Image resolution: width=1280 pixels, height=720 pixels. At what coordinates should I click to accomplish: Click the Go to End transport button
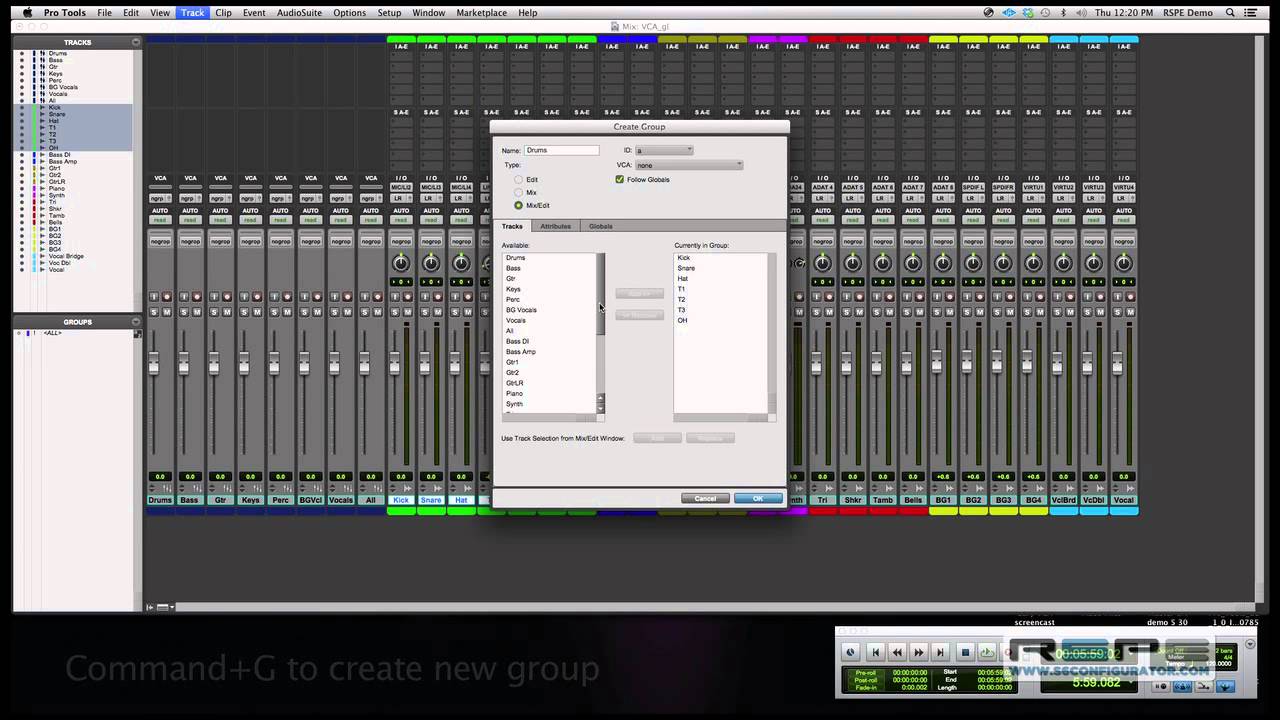coord(940,652)
